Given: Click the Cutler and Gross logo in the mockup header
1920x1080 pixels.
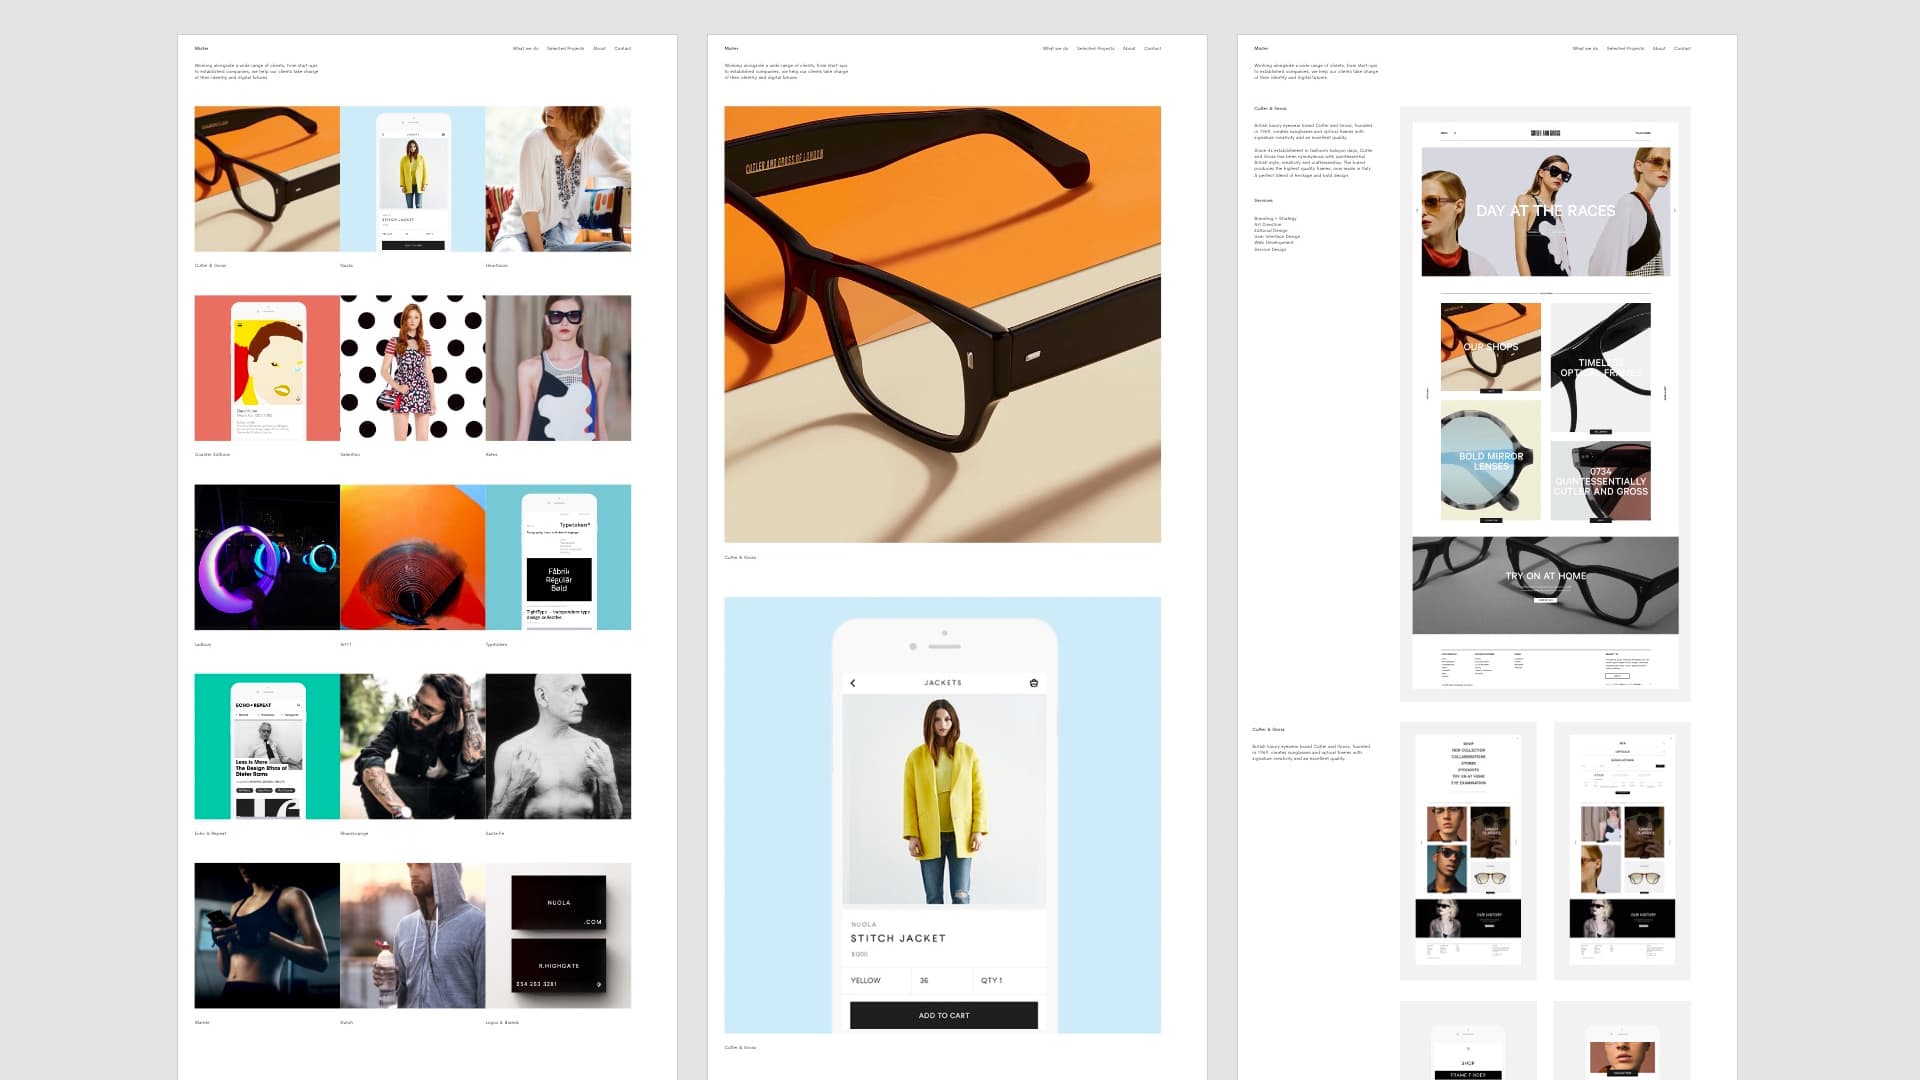Looking at the screenshot, I should pyautogui.click(x=1545, y=132).
